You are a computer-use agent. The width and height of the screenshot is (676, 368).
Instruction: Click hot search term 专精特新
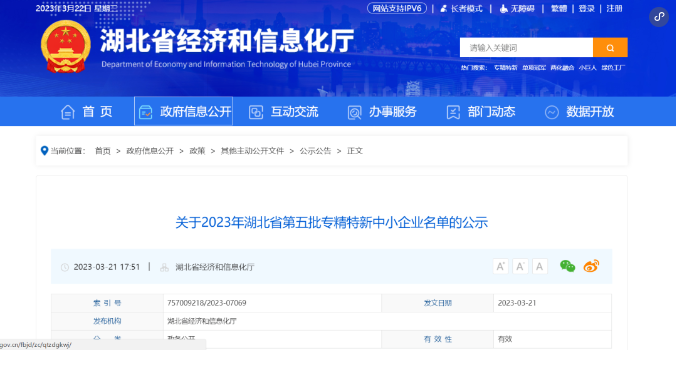coord(505,68)
